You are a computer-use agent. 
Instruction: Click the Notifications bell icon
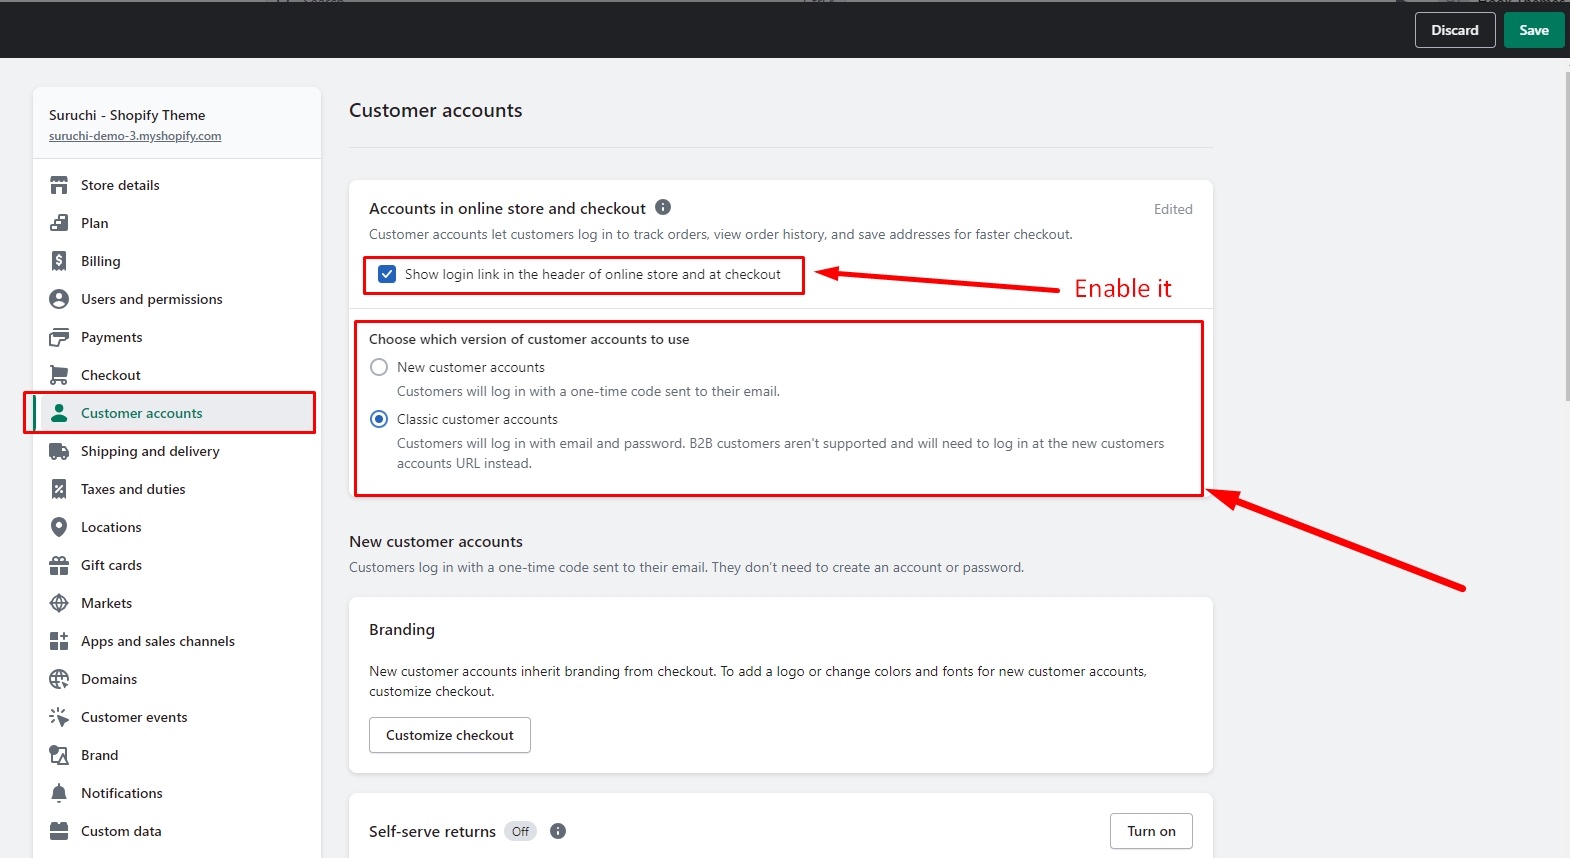coord(59,793)
